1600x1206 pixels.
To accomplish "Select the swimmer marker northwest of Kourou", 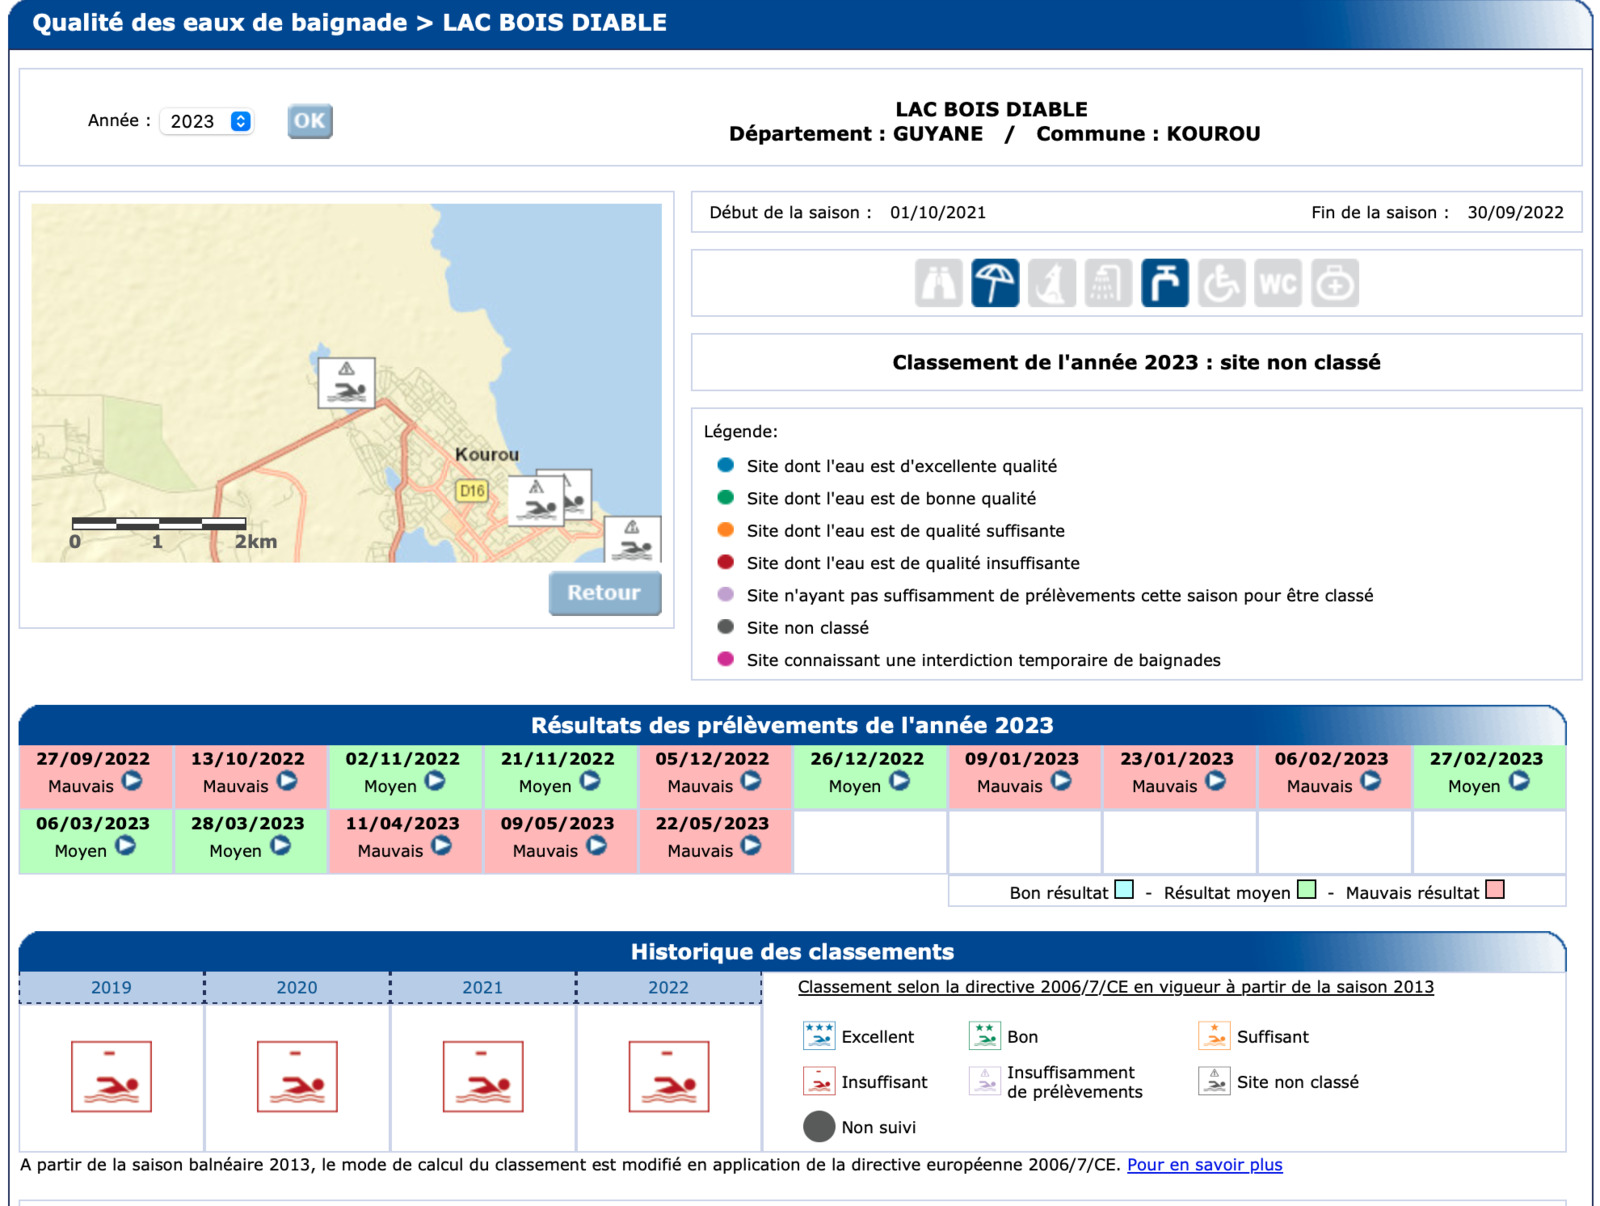I will (346, 383).
